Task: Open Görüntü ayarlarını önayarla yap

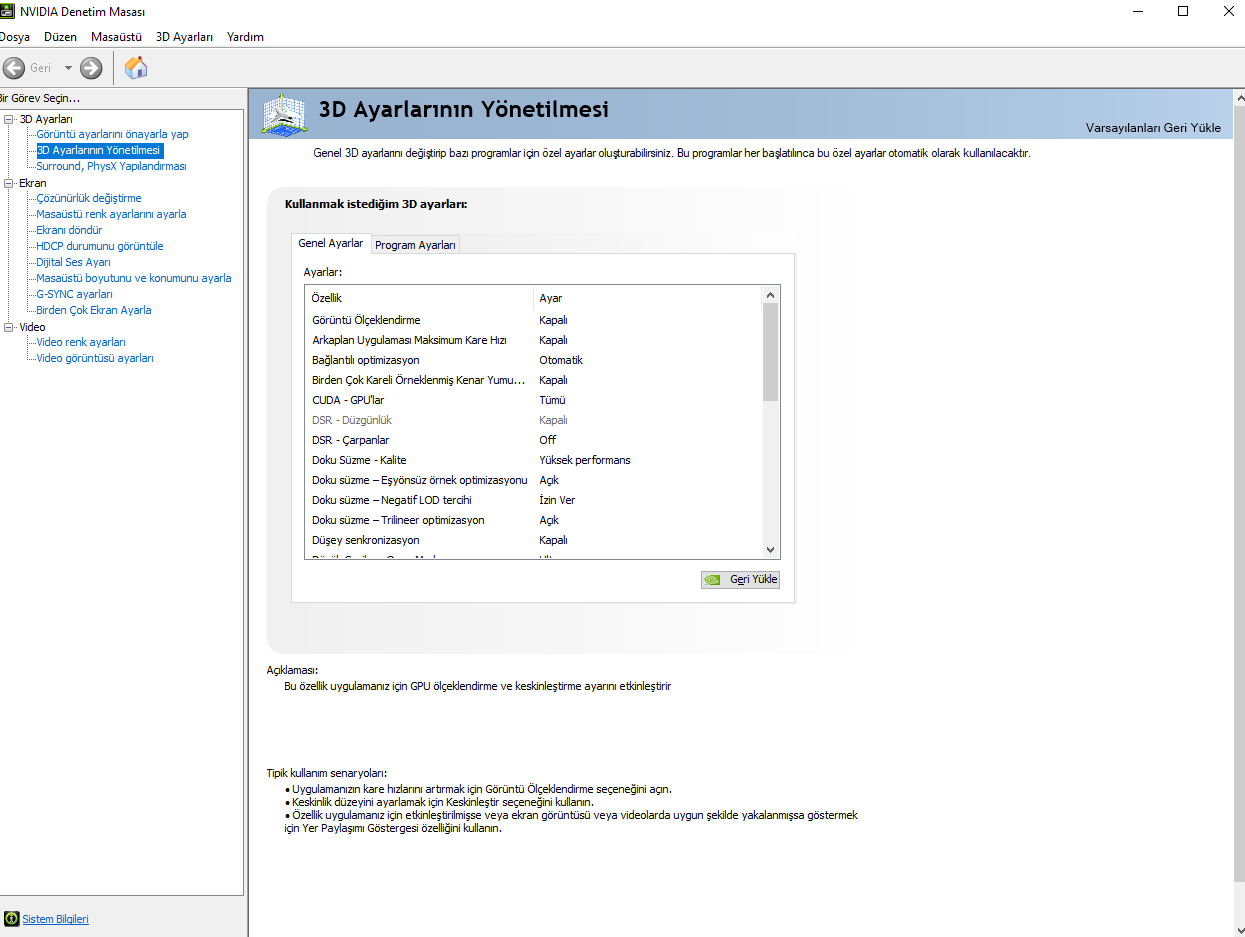Action: 112,134
